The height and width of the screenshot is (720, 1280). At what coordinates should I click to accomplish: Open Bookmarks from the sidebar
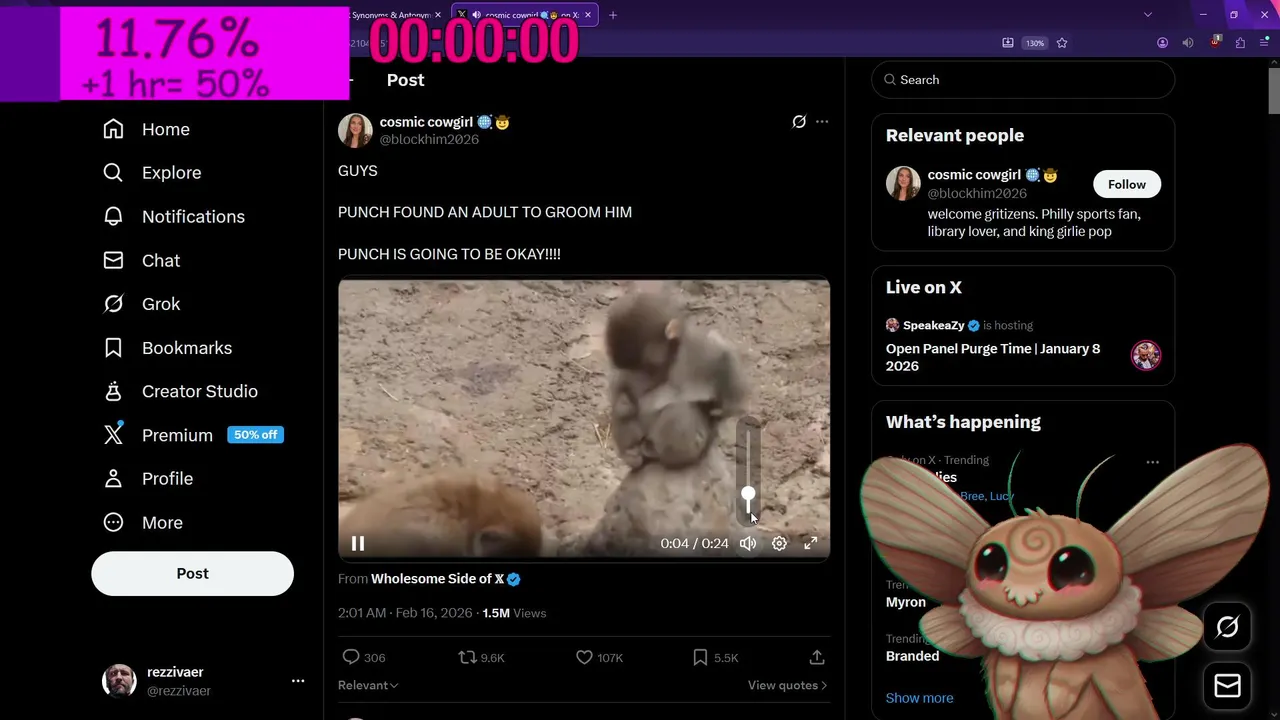click(x=167, y=348)
